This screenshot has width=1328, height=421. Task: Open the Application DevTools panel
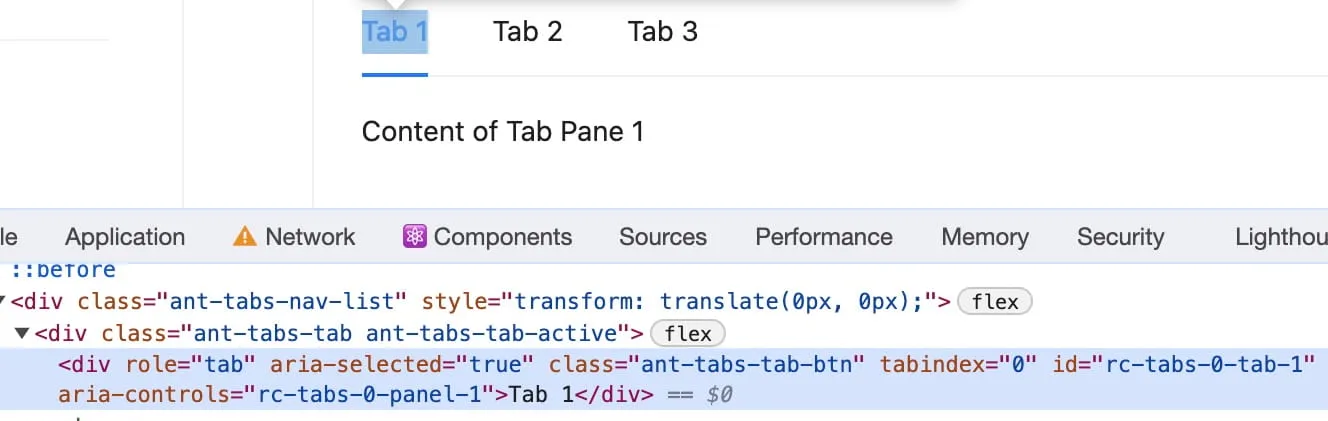[x=125, y=237]
